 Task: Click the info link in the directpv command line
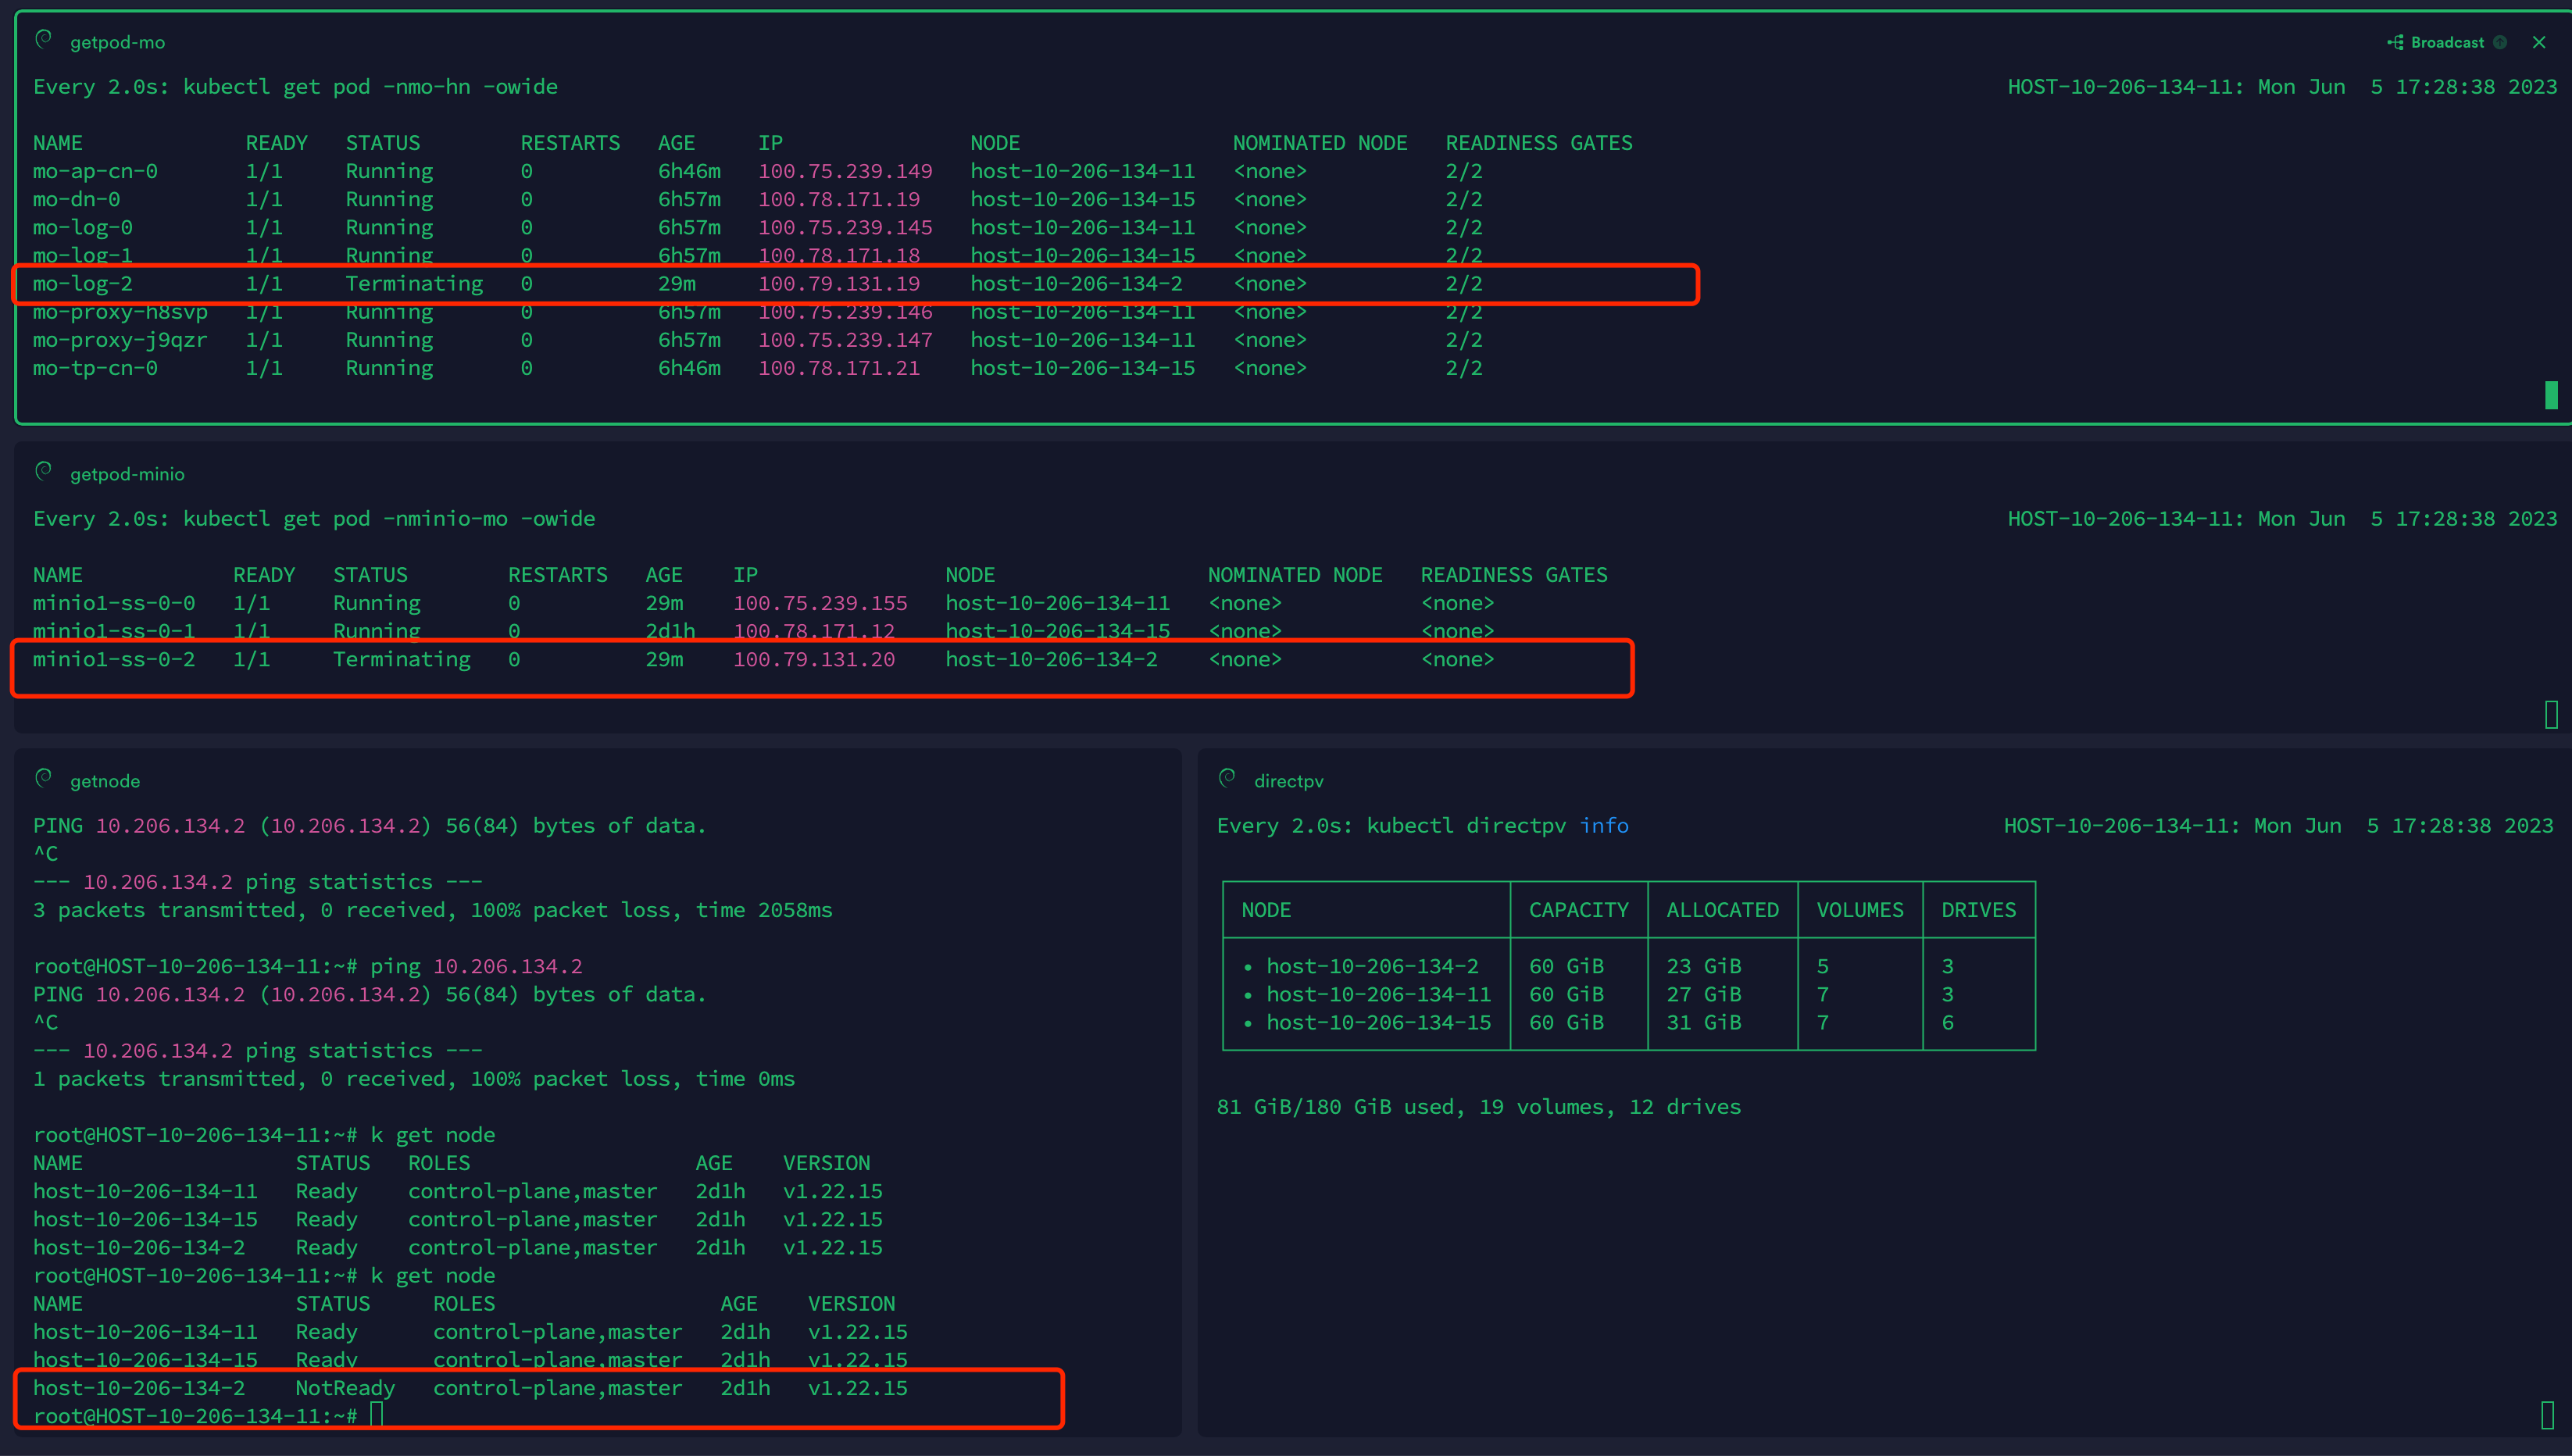pos(1604,825)
